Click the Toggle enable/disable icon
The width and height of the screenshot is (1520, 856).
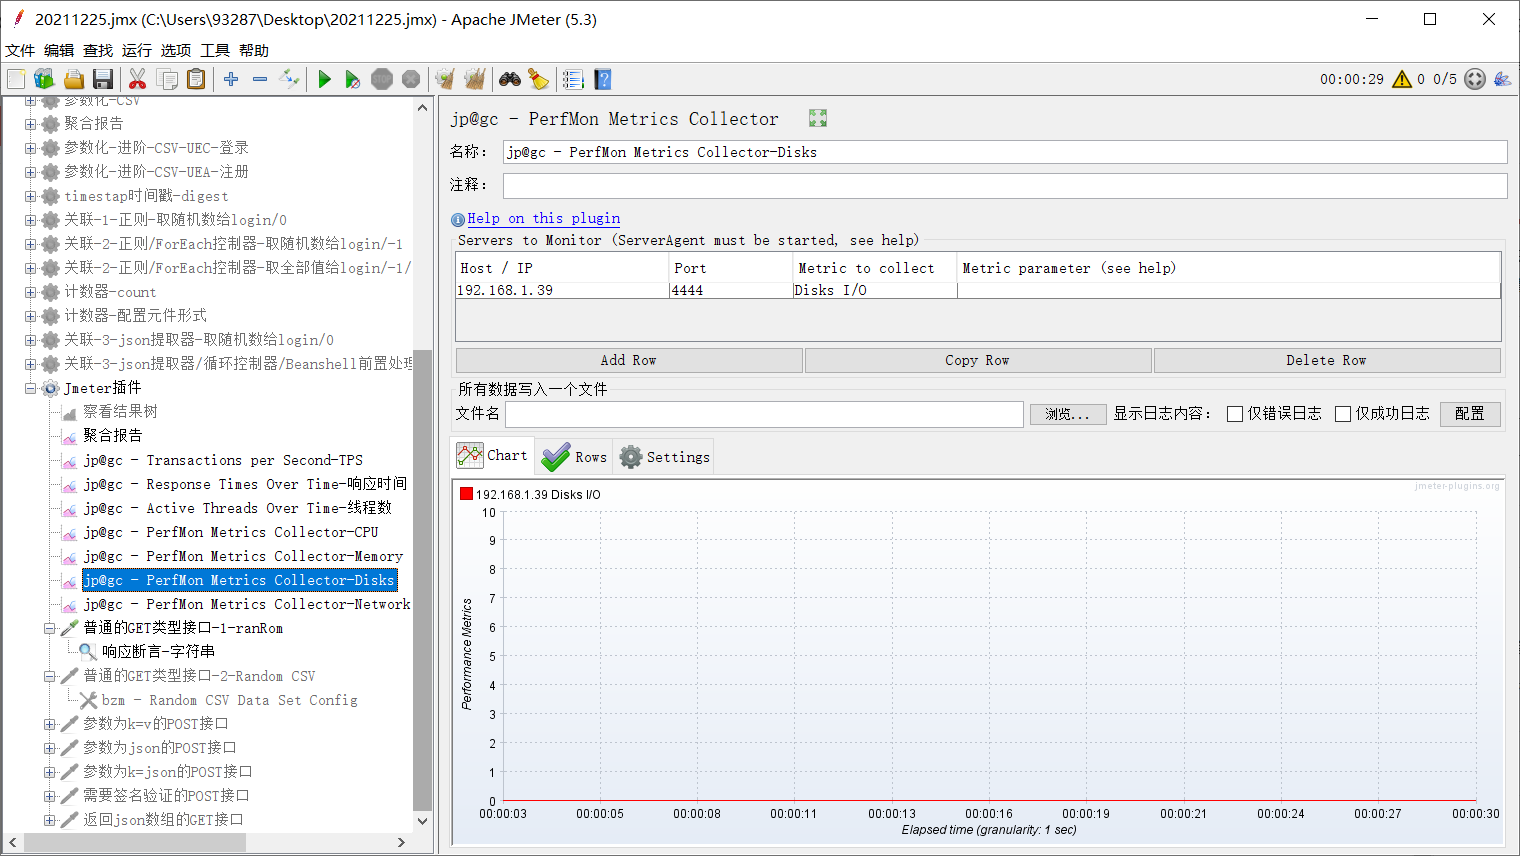pos(289,79)
